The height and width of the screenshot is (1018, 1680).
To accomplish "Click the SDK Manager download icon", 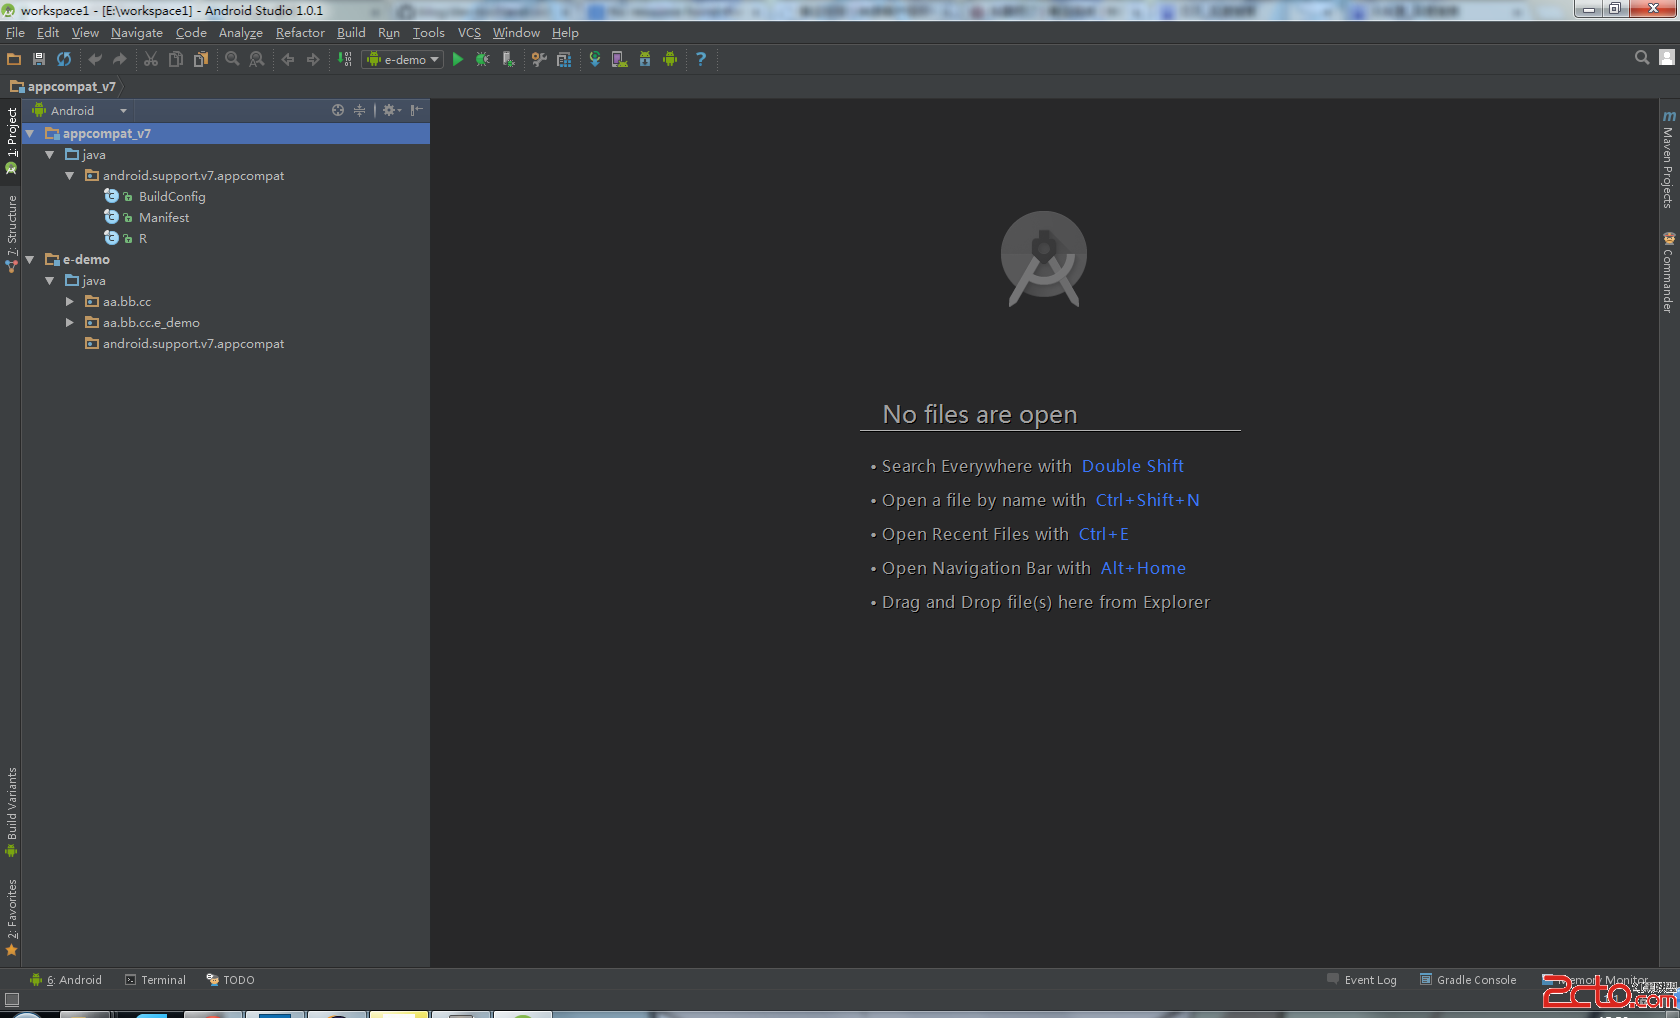I will (x=645, y=60).
